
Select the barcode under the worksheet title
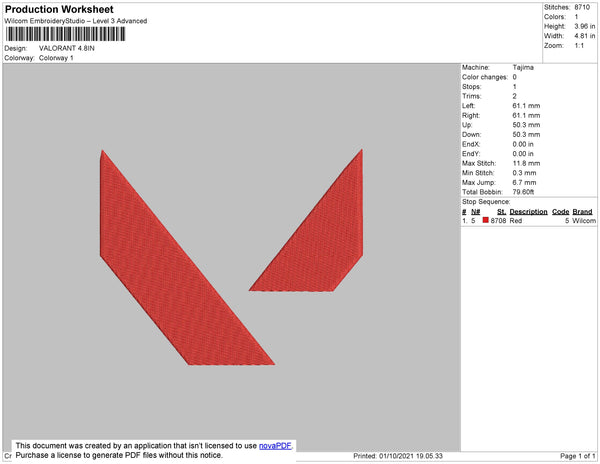coord(65,34)
